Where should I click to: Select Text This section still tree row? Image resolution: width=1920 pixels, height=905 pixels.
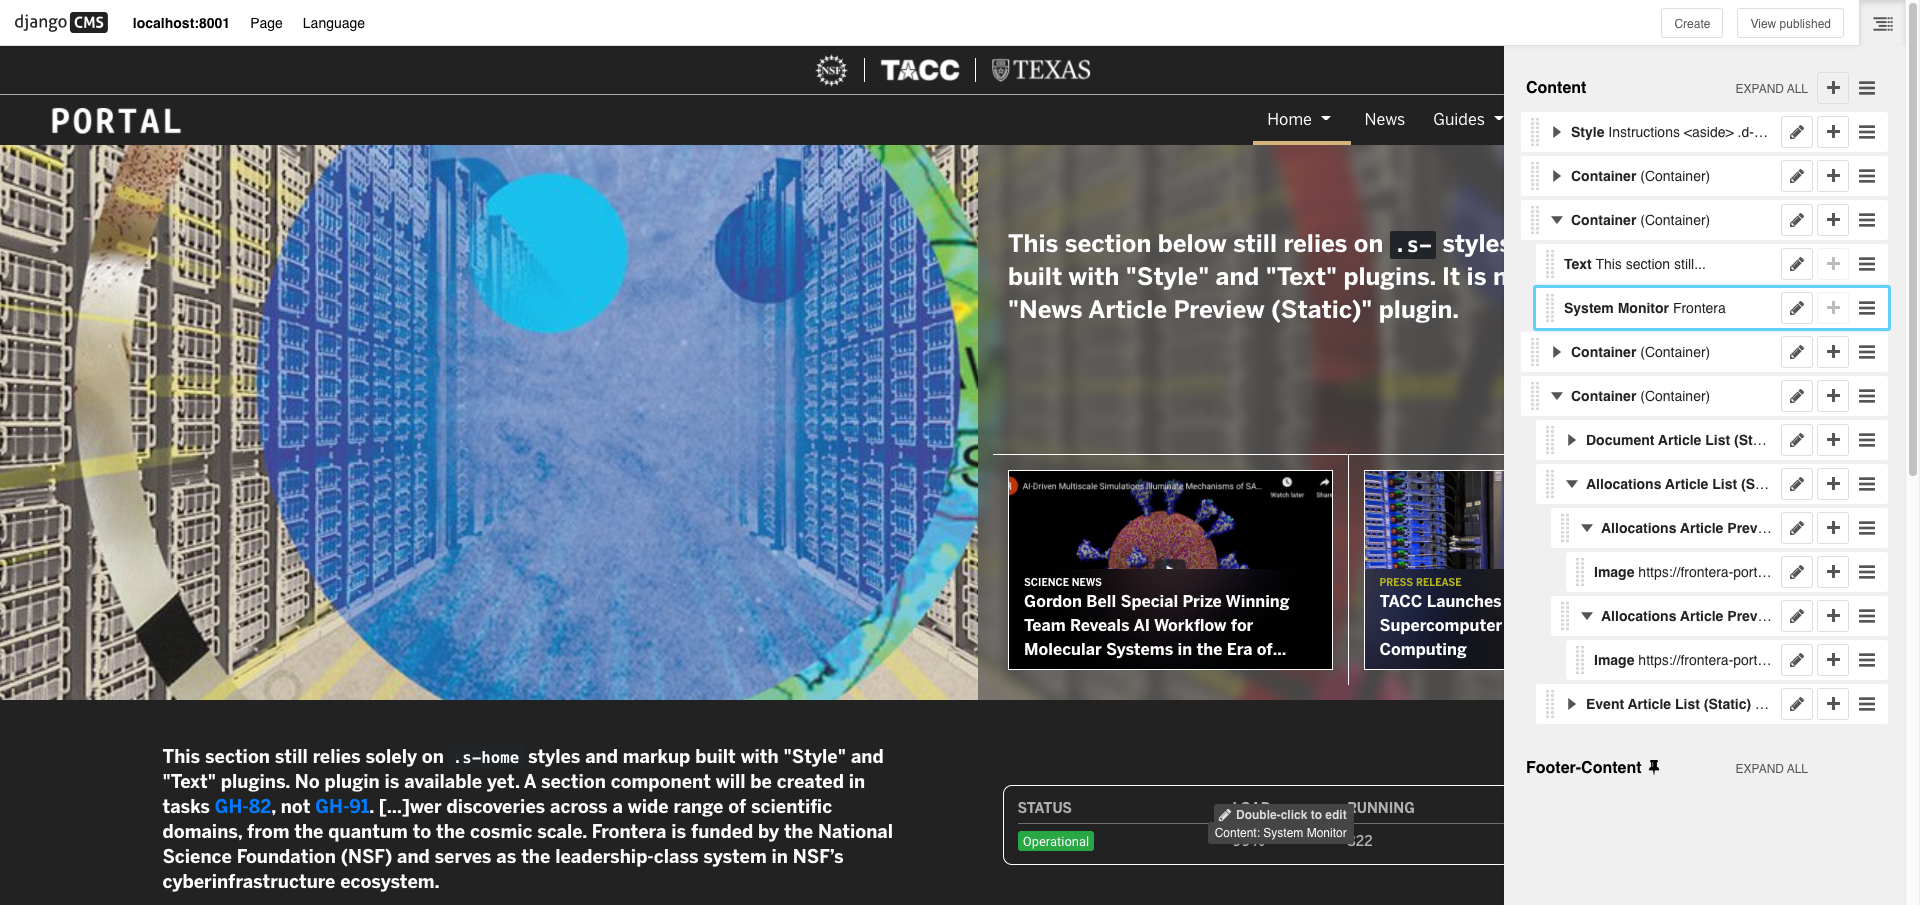[x=1712, y=264]
